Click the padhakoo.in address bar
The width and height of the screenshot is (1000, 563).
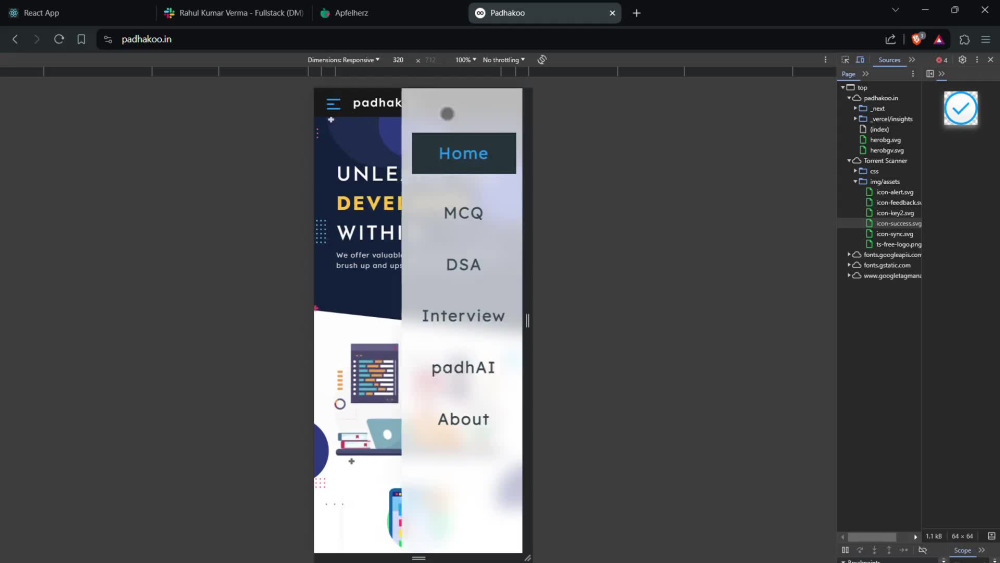tap(491, 39)
